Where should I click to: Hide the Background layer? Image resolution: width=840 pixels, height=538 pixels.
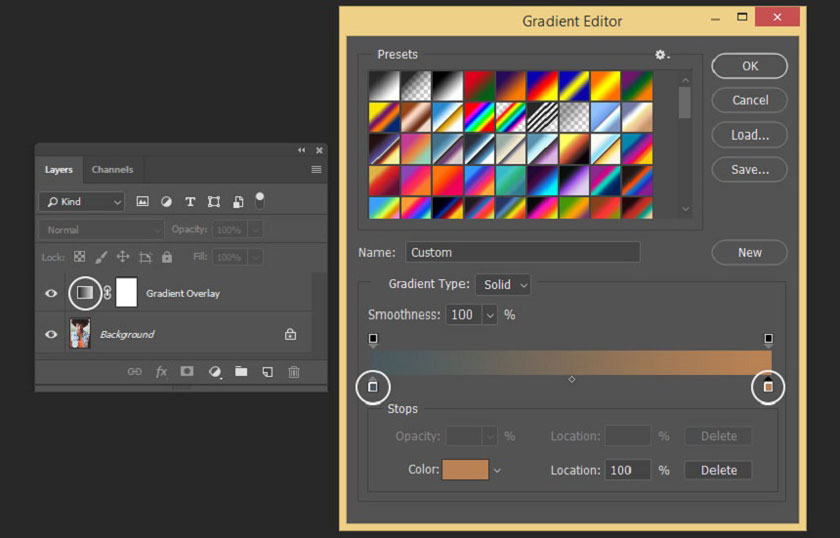point(51,334)
